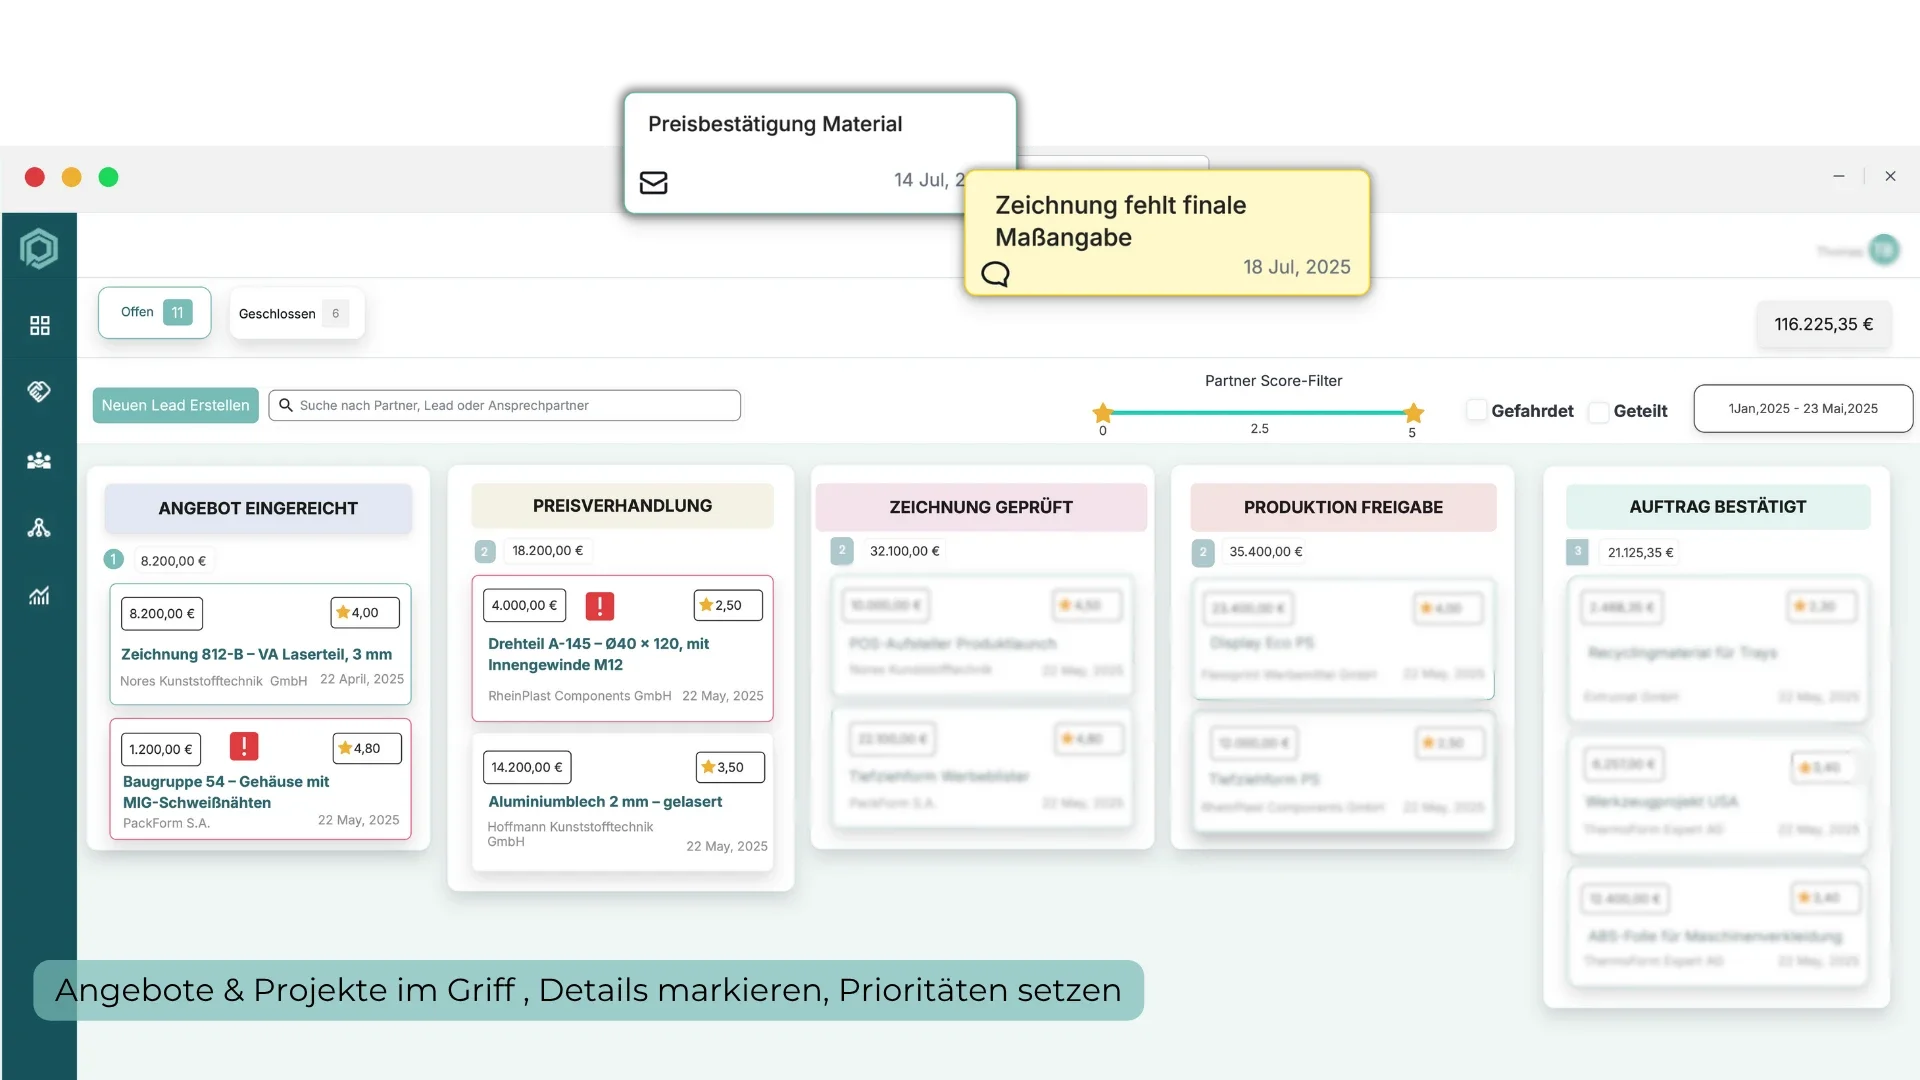Select the network hierarchy icon in sidebar
The width and height of the screenshot is (1920, 1080).
pyautogui.click(x=39, y=528)
